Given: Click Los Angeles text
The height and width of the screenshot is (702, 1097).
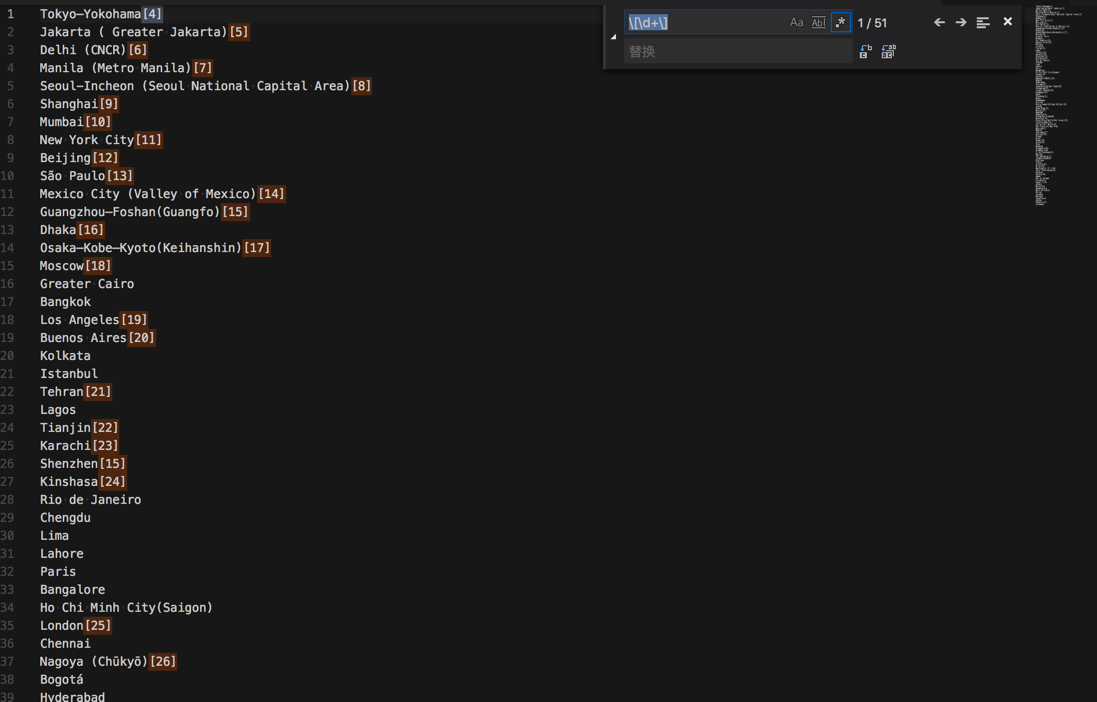Looking at the screenshot, I should [x=79, y=320].
